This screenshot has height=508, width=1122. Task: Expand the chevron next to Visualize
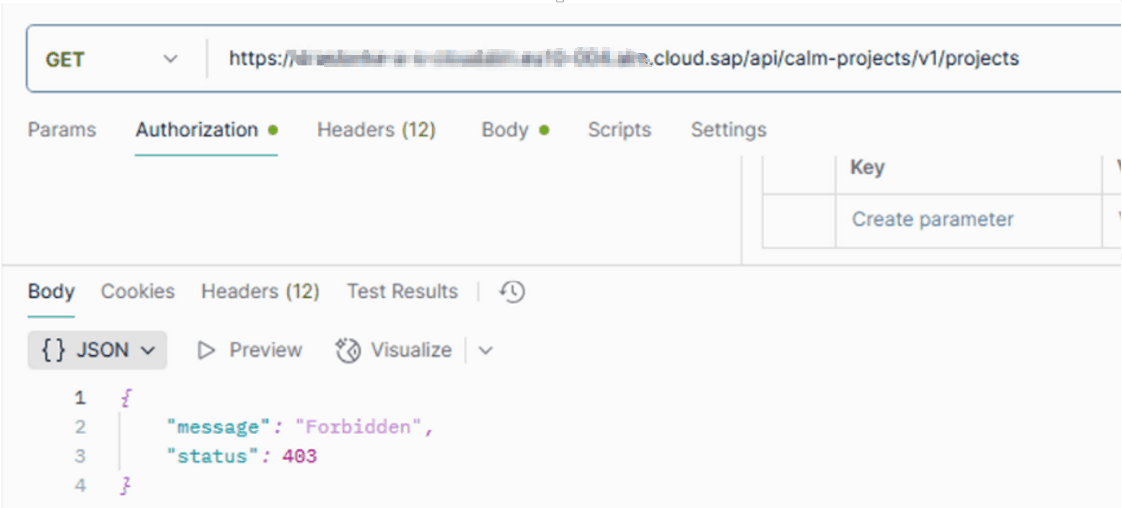coord(486,350)
